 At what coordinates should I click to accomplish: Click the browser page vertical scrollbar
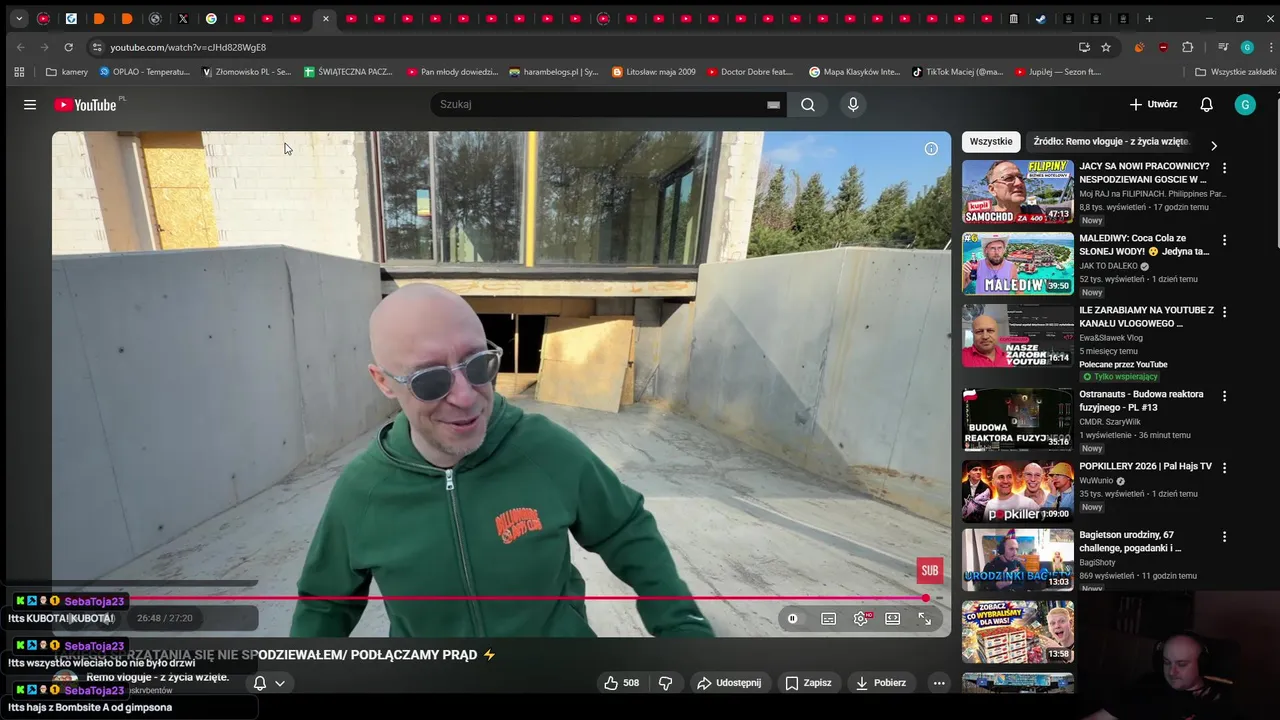pos(1276,170)
